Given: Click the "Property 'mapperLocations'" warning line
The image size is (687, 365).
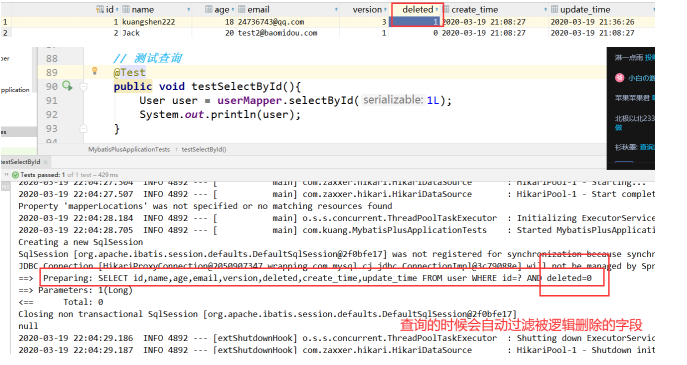Looking at the screenshot, I should click(205, 206).
